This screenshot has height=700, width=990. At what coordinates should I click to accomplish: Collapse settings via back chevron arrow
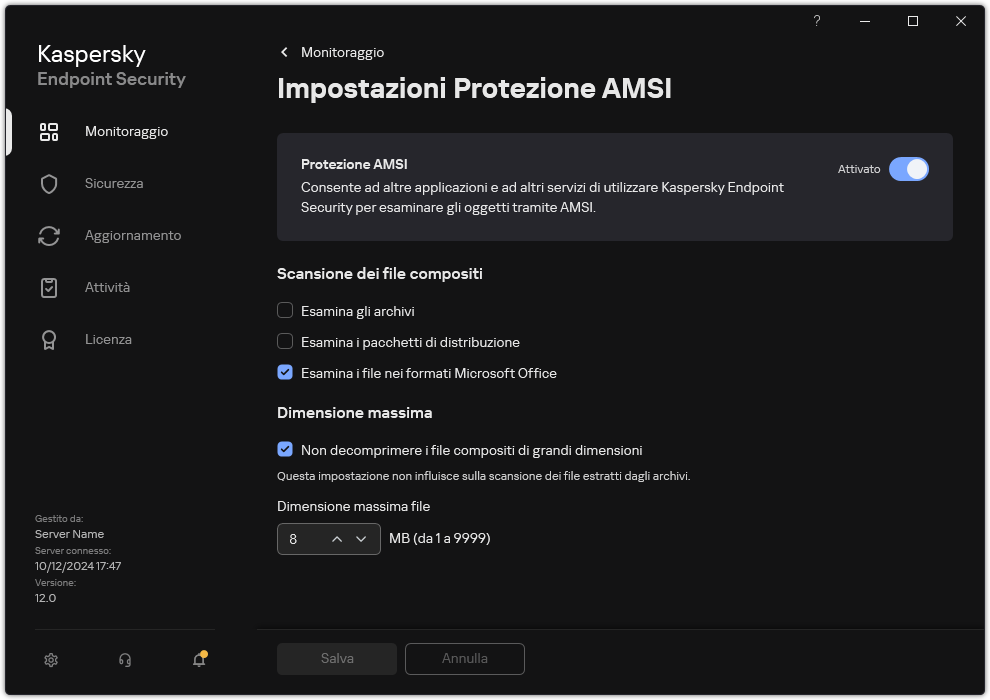[x=284, y=52]
